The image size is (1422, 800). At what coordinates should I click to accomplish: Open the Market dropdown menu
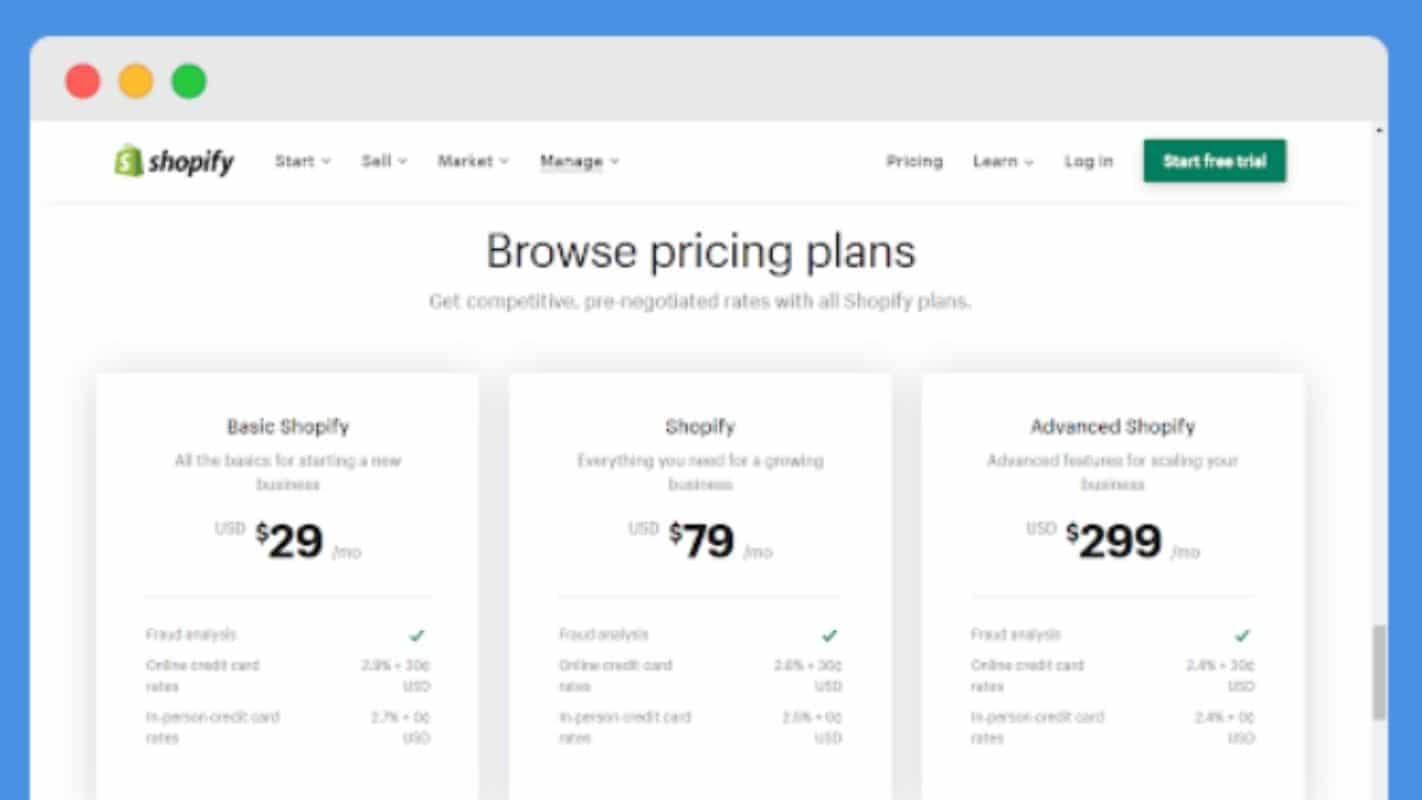pyautogui.click(x=473, y=161)
